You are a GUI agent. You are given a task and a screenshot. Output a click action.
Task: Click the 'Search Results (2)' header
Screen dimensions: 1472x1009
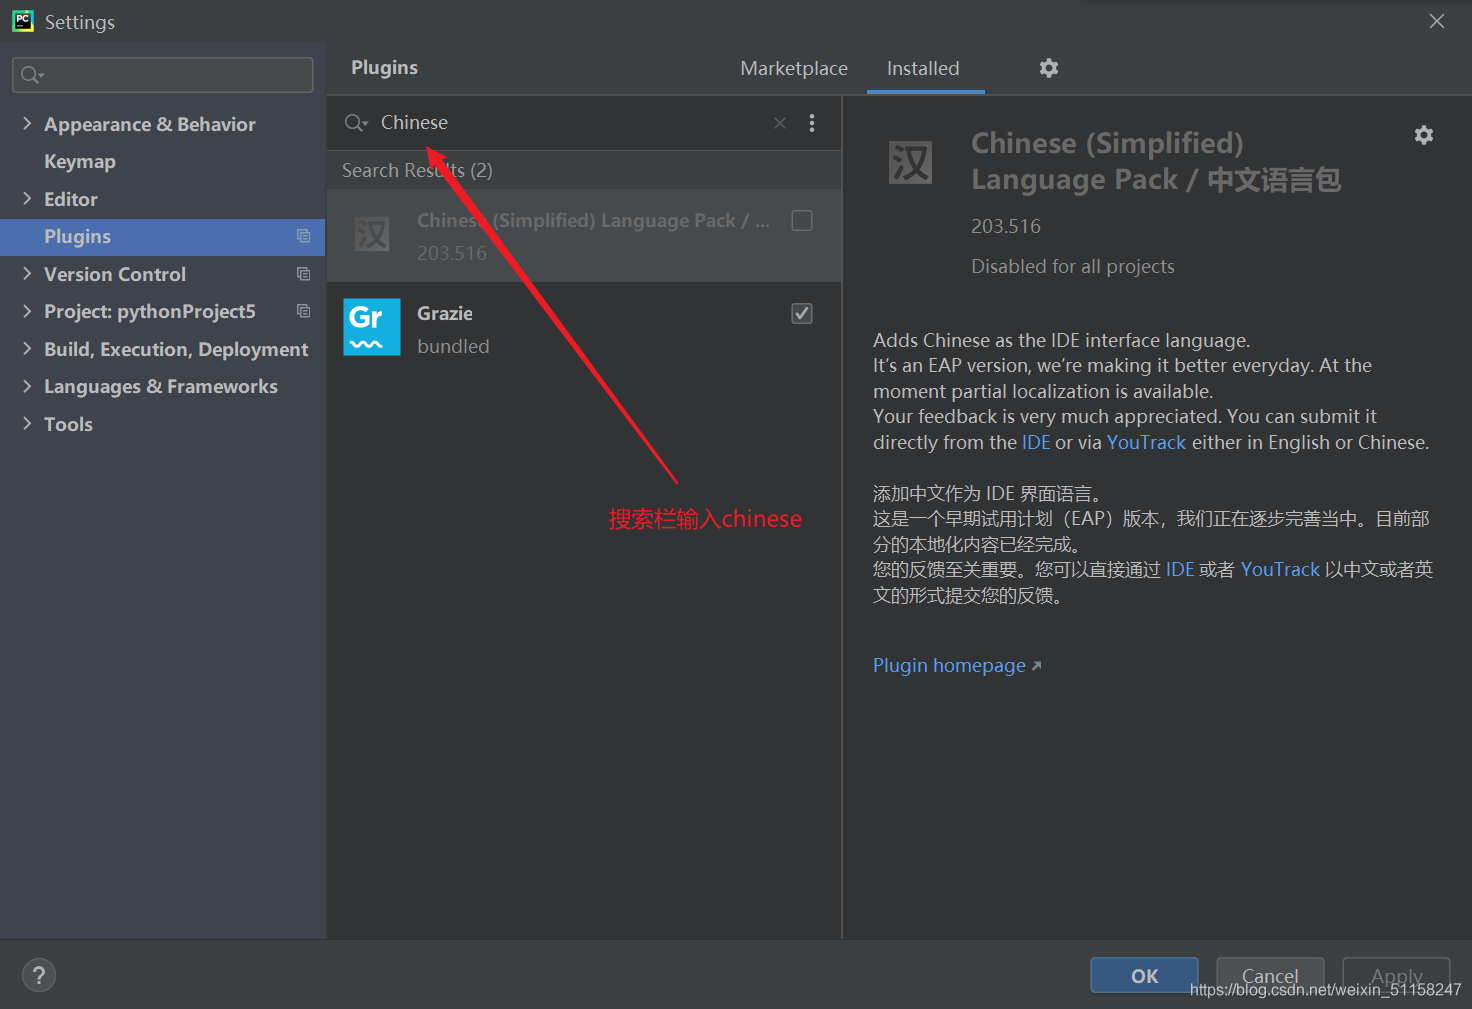pyautogui.click(x=417, y=170)
